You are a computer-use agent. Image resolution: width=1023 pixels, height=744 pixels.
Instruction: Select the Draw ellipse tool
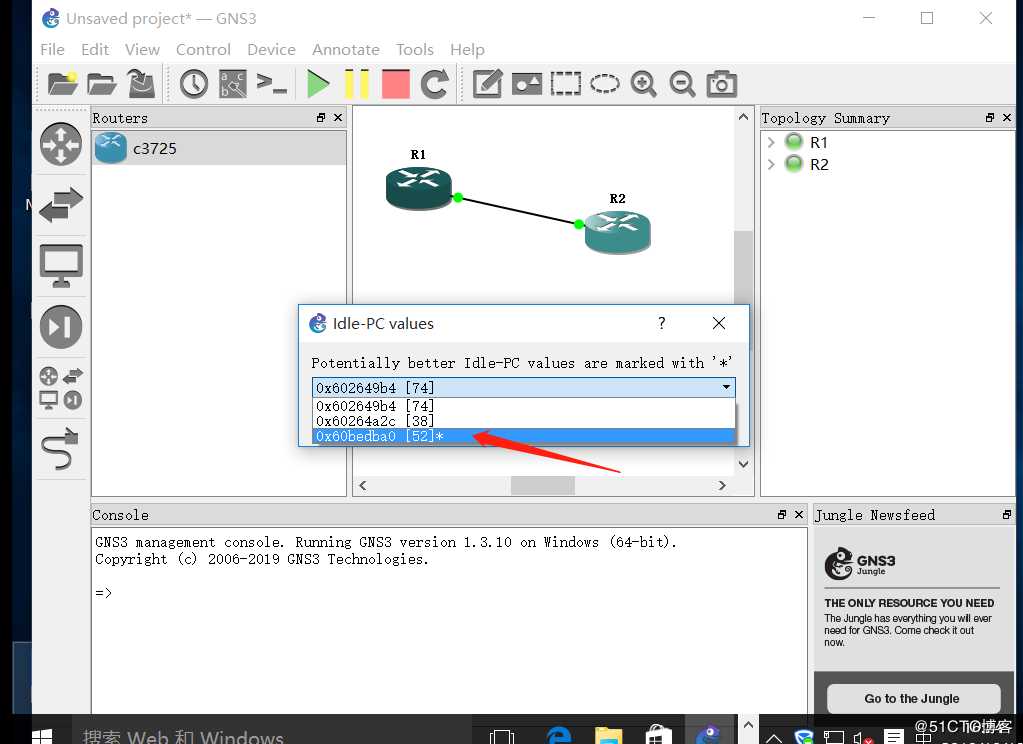605,84
